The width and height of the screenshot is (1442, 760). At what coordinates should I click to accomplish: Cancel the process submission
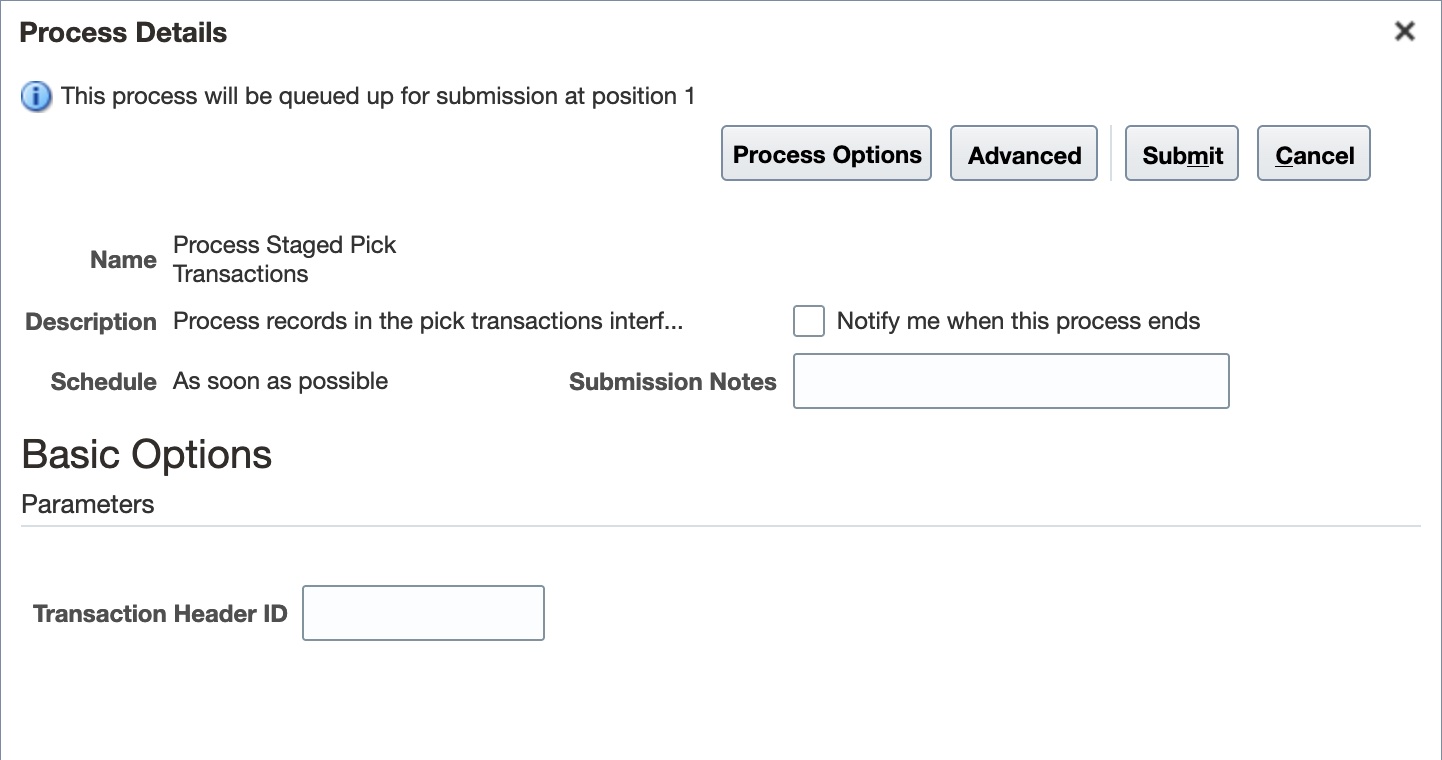pyautogui.click(x=1313, y=154)
